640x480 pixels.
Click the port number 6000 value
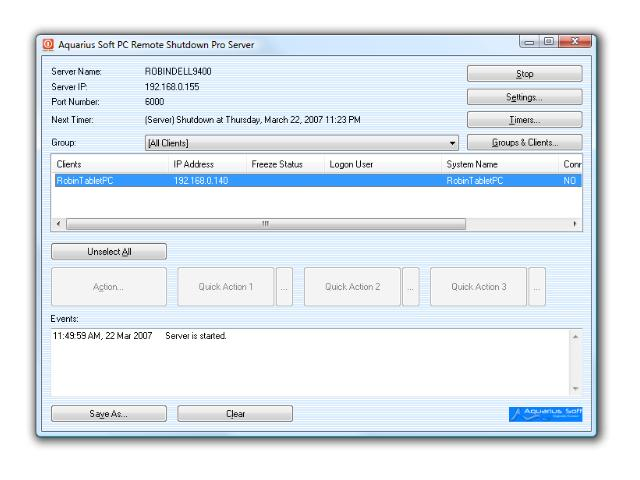[155, 102]
